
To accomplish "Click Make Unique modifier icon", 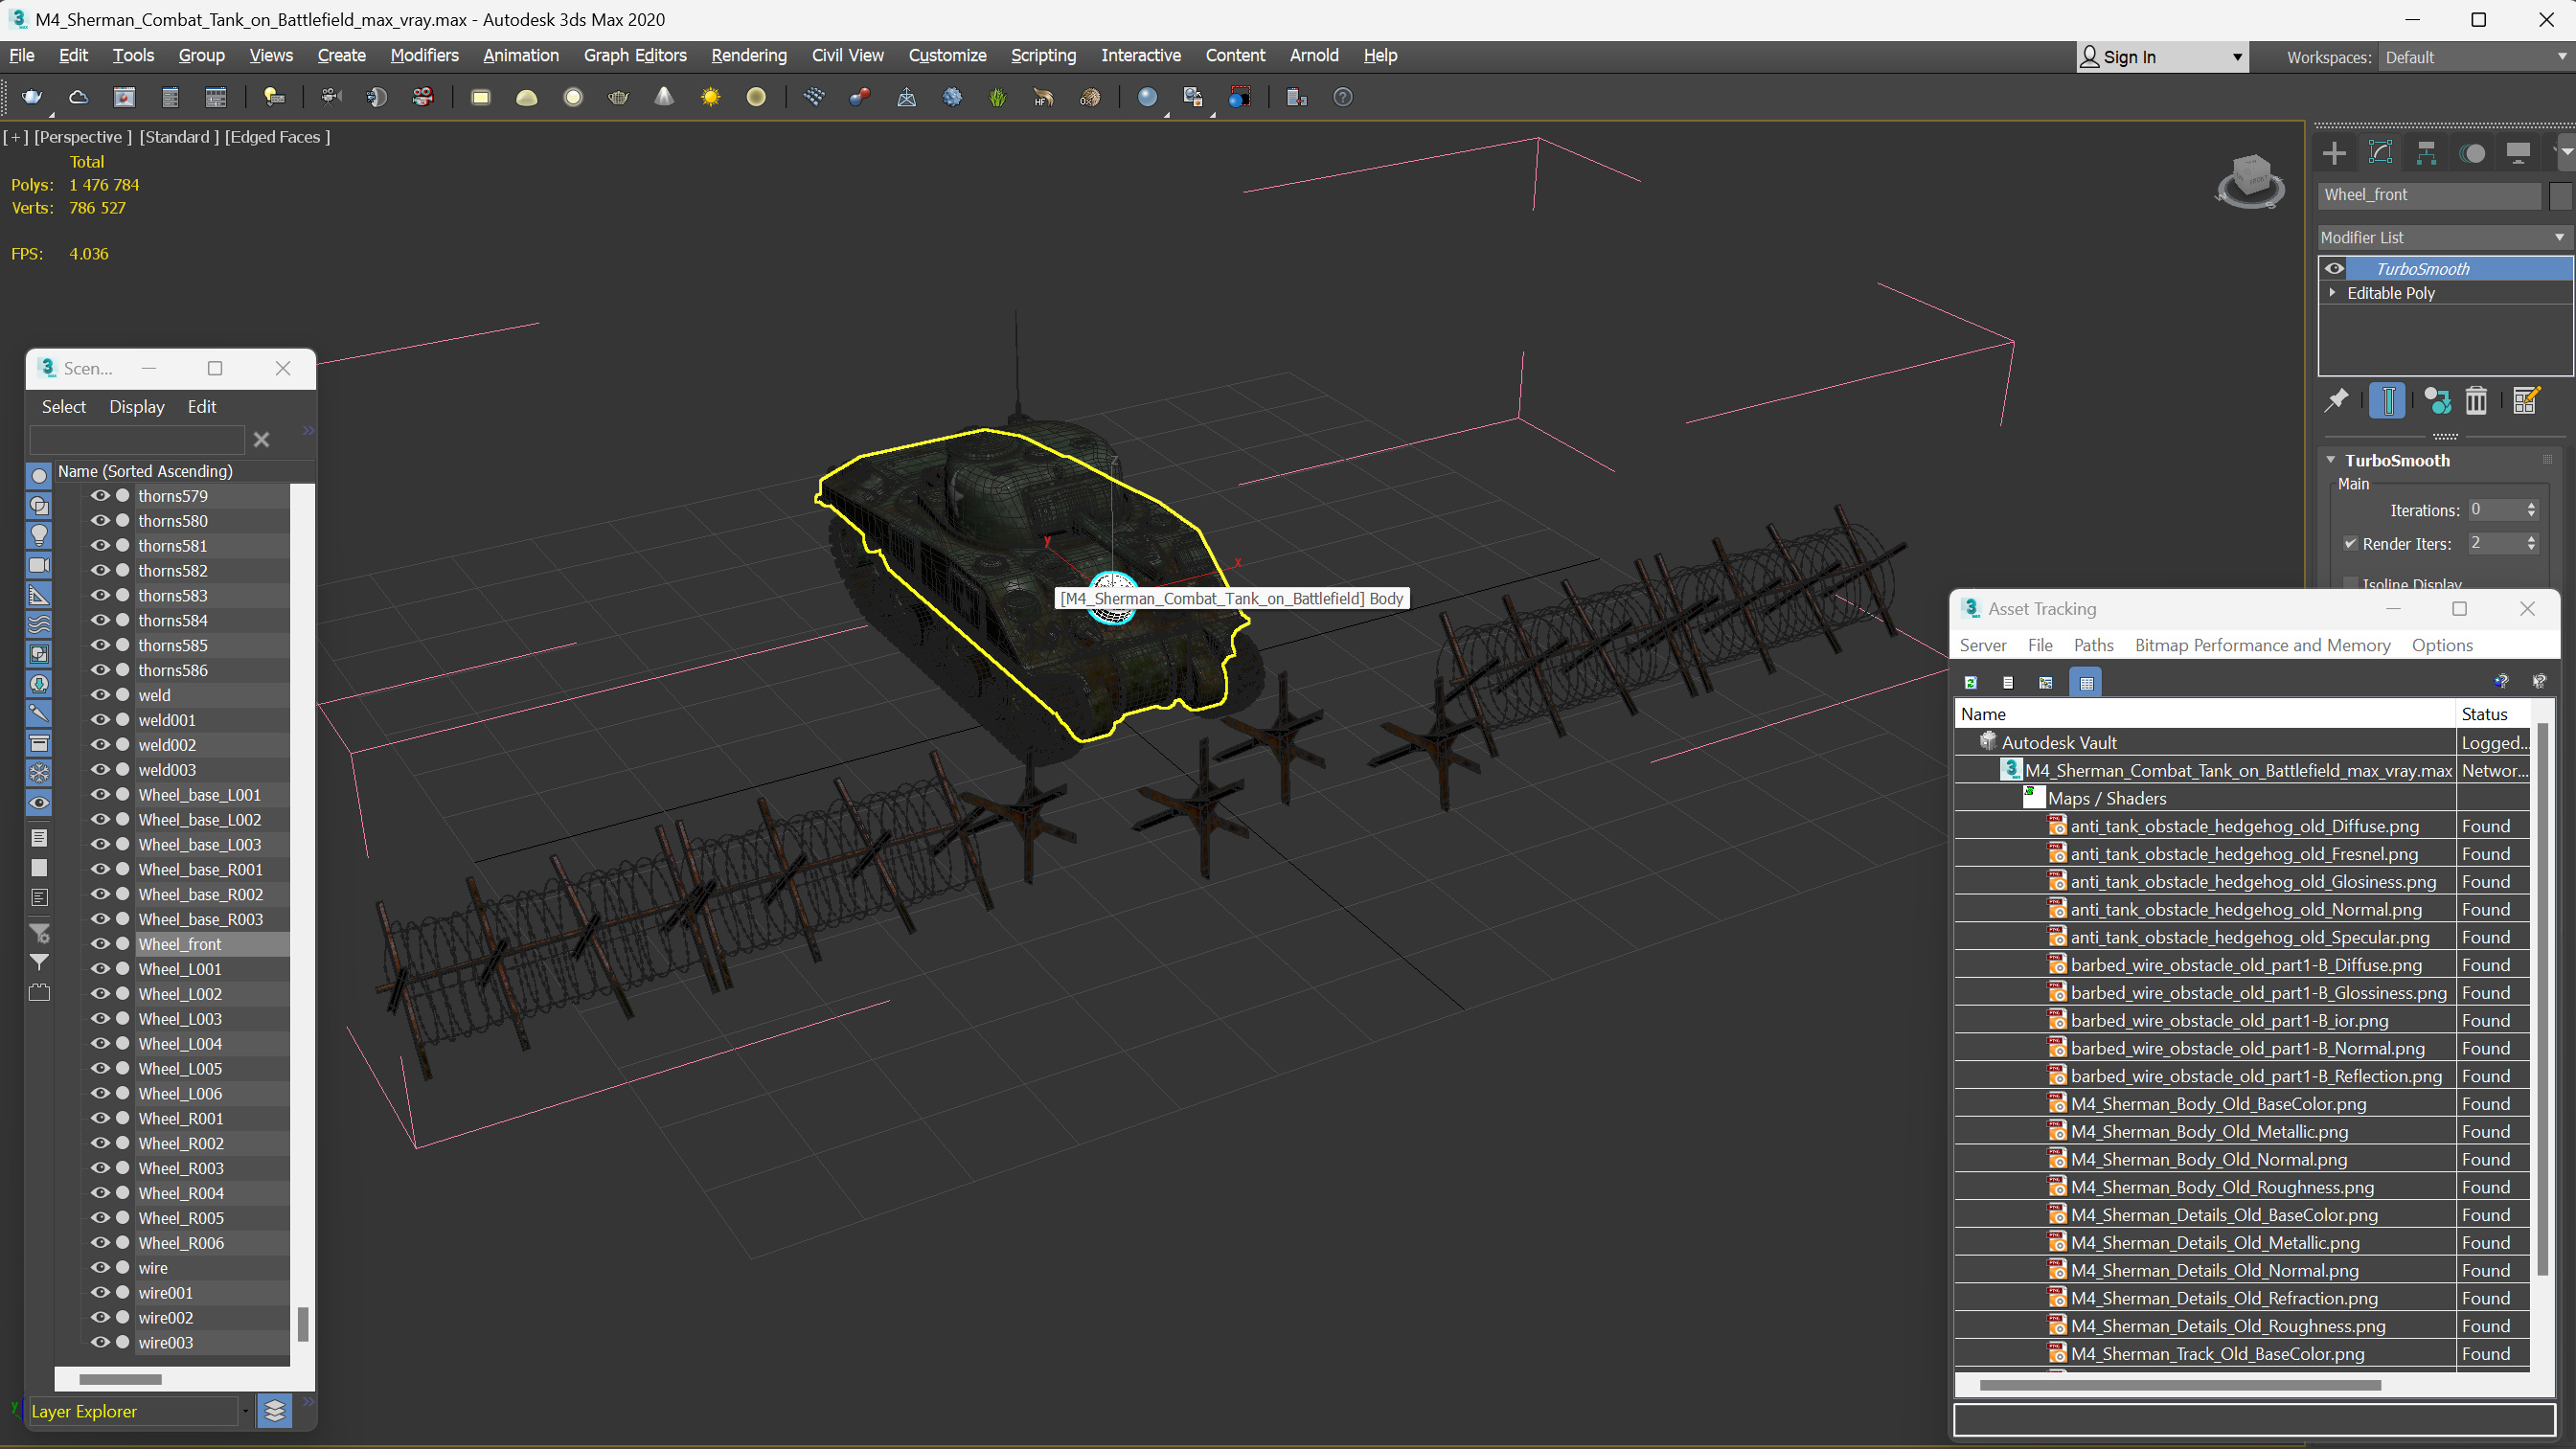I will click(x=2437, y=401).
